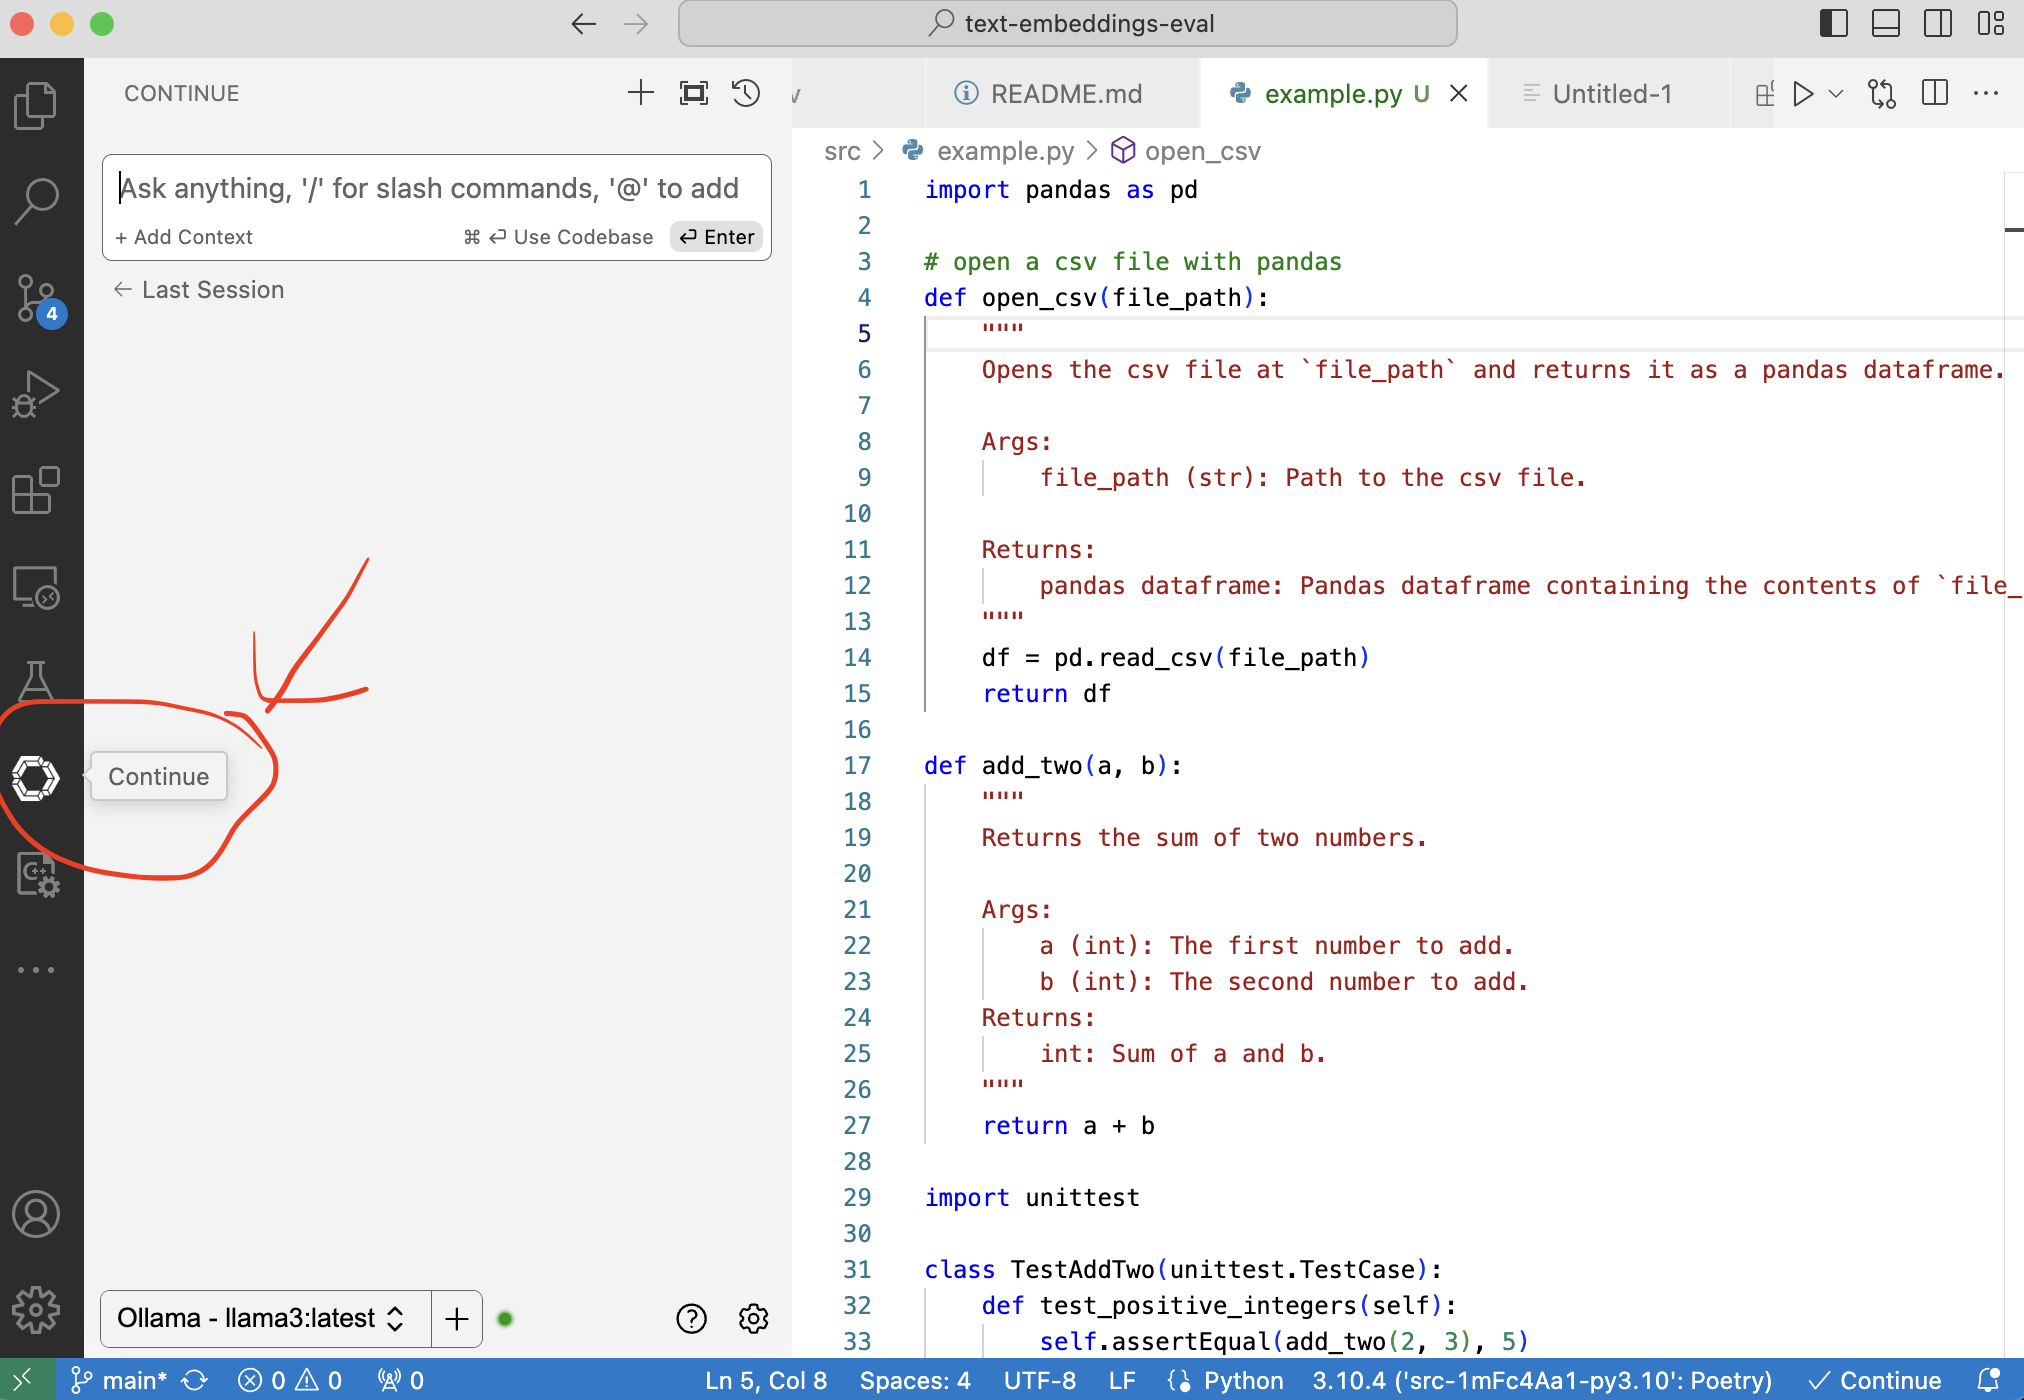Image resolution: width=2024 pixels, height=1400 pixels.
Task: Select the Testing beaker icon
Action: 38,680
